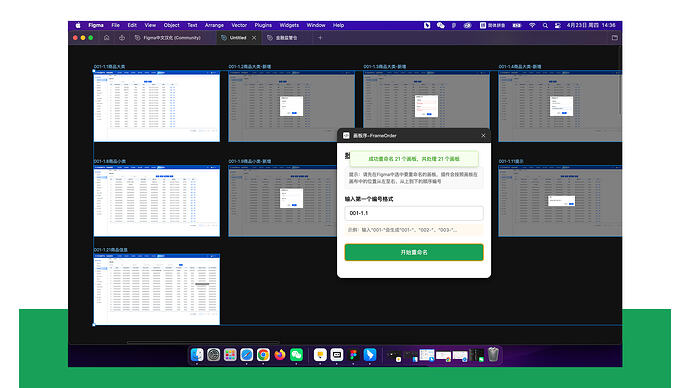Add a new tab with plus
The image size is (690, 388).
[320, 38]
